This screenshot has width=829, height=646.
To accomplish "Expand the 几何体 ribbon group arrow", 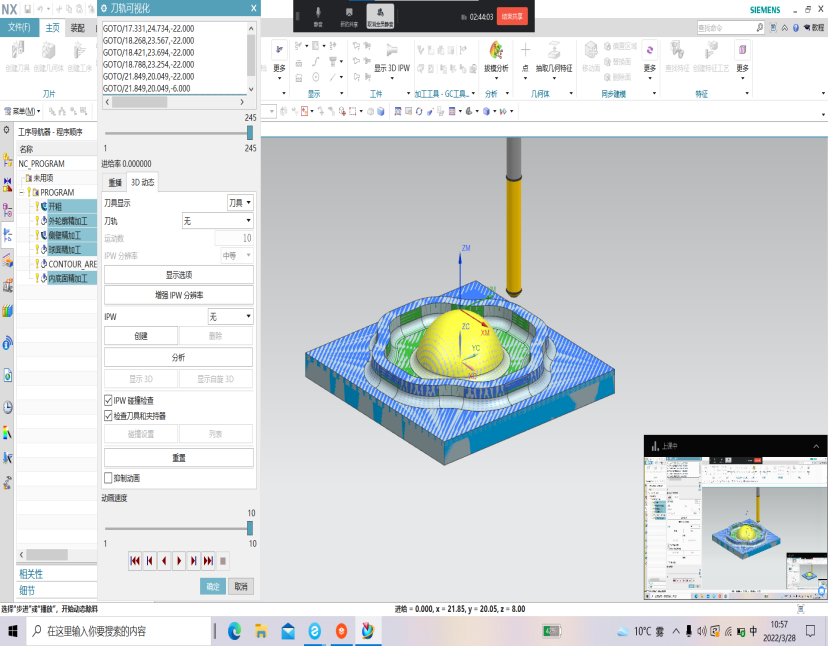I will click(571, 94).
